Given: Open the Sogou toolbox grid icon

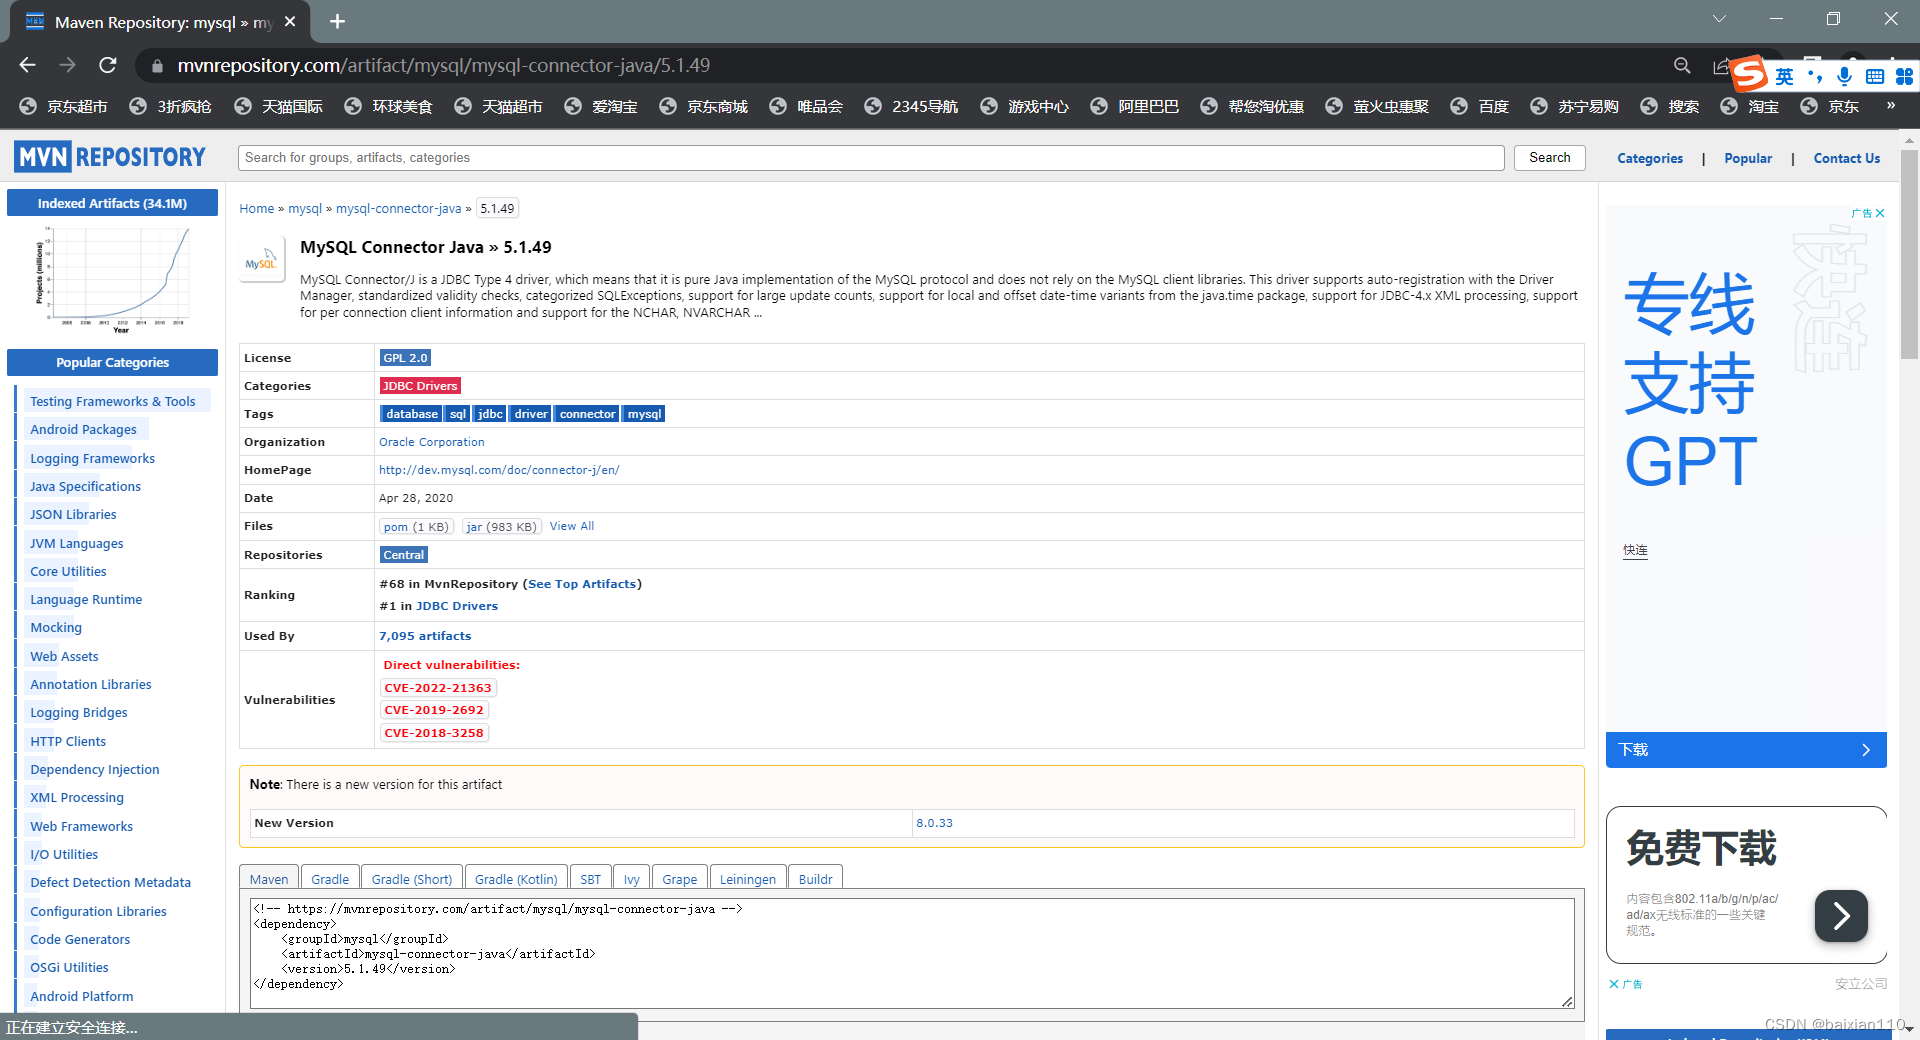Looking at the screenshot, I should pos(1904,77).
